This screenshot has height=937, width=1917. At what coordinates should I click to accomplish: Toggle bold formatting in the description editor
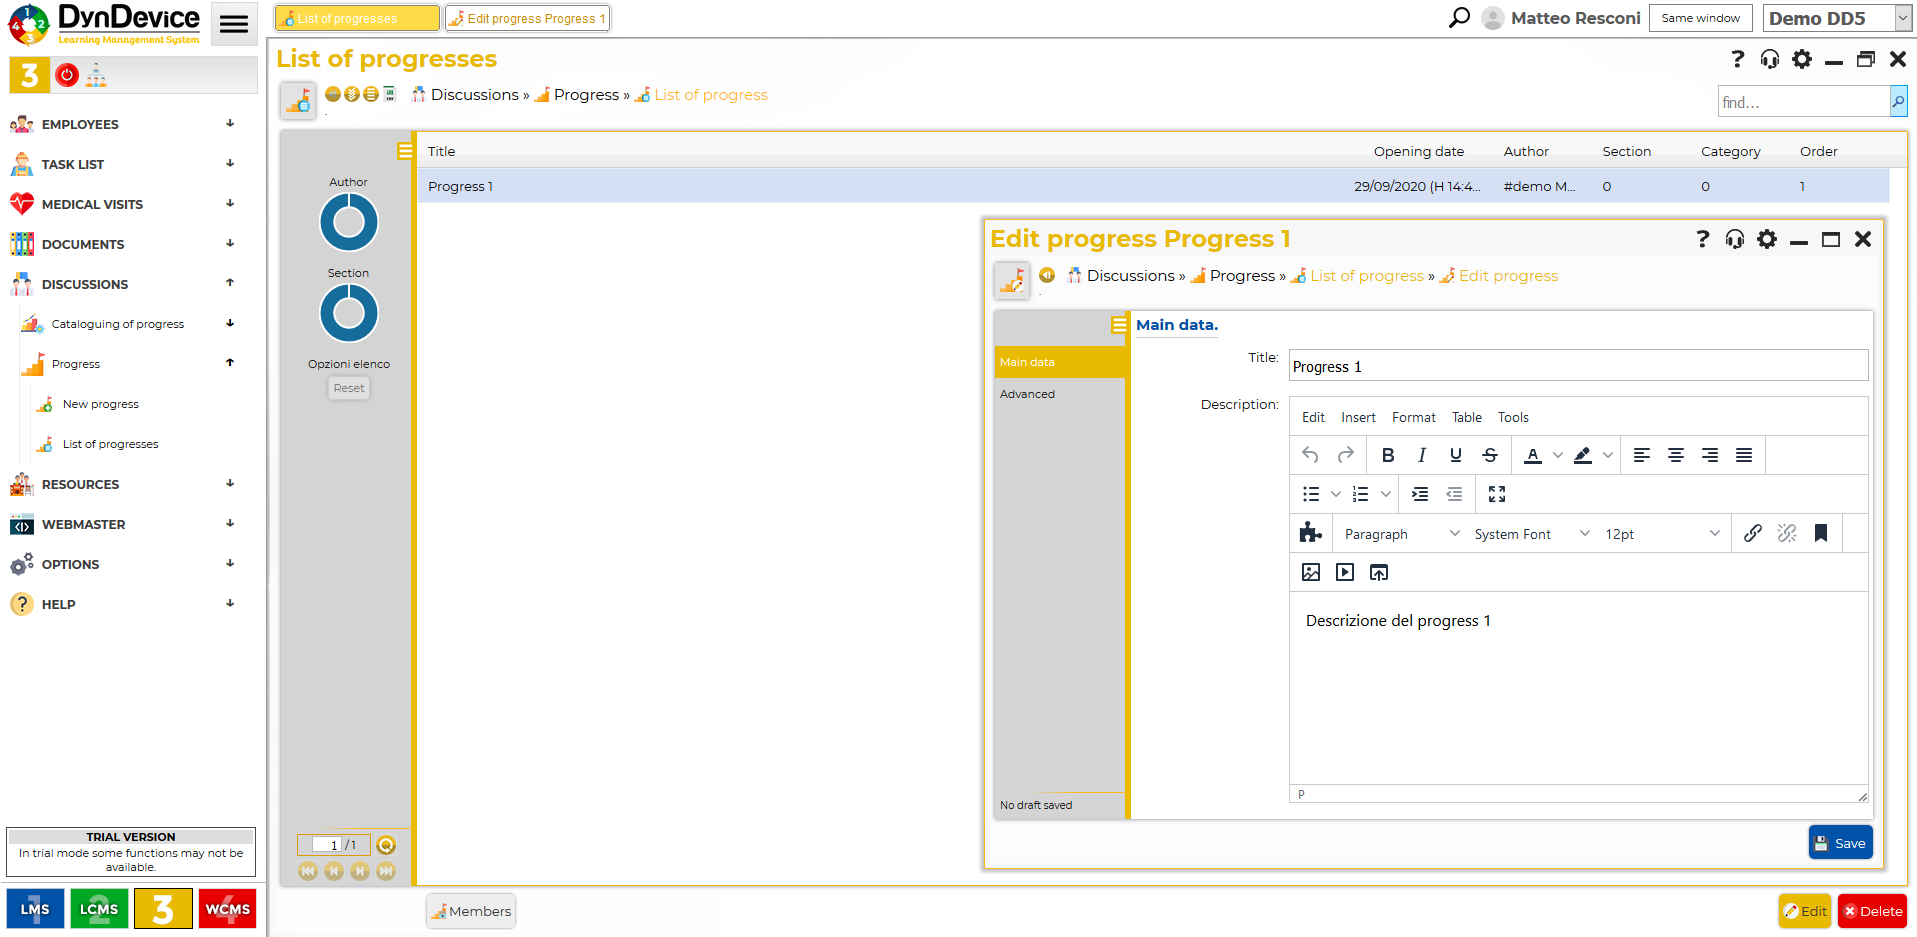click(x=1387, y=455)
